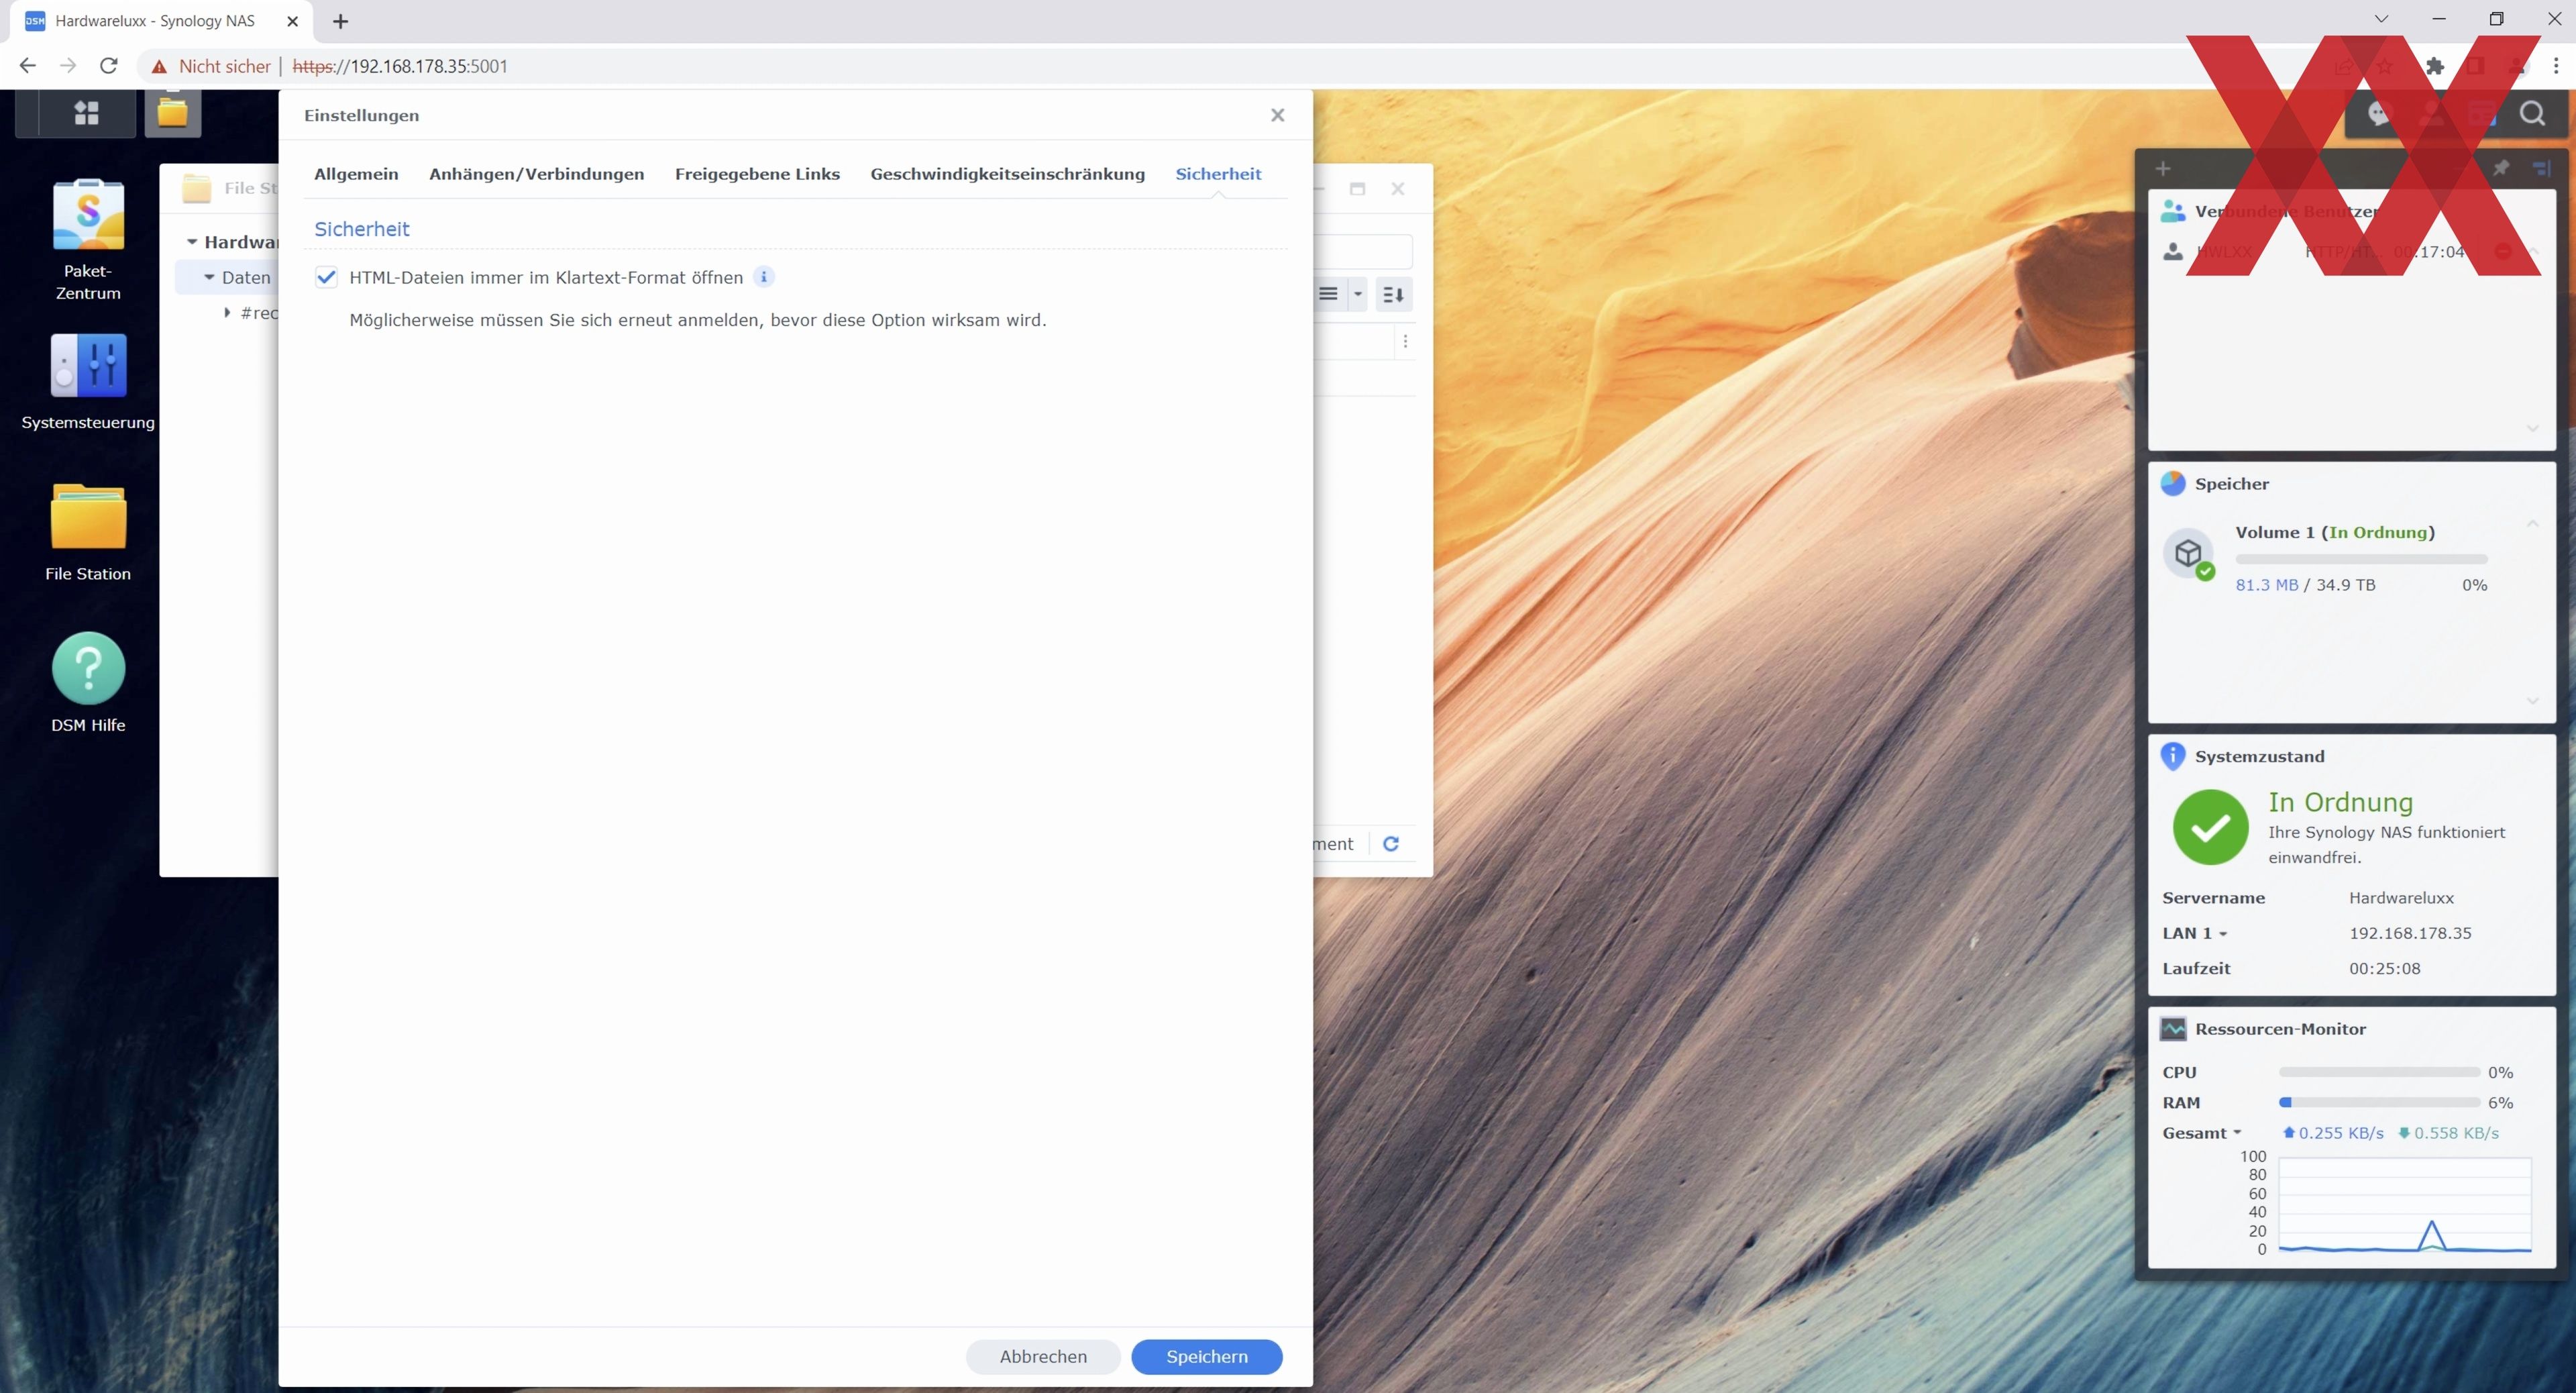Select list view icon in File Station

pos(1328,294)
